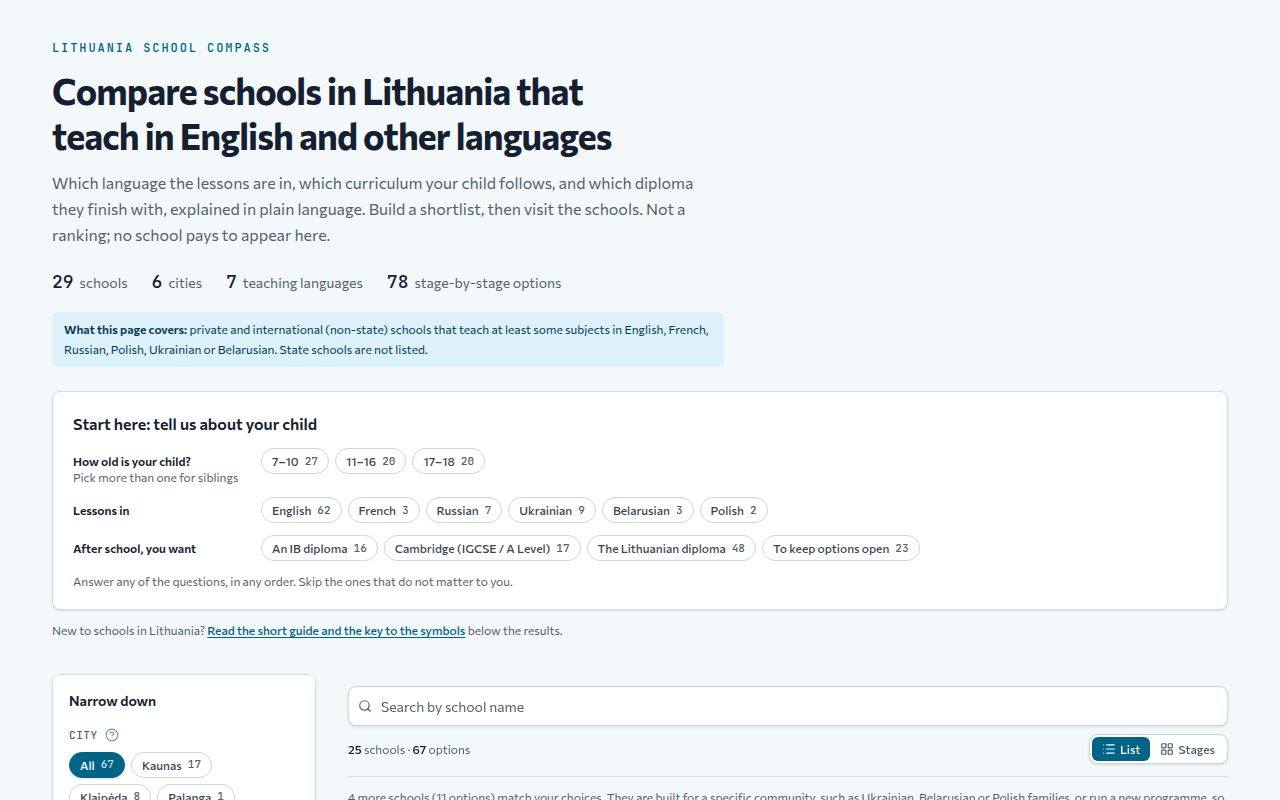This screenshot has width=1280, height=800.
Task: Click the 'Pick more than one for siblings' hint
Action: (x=156, y=478)
